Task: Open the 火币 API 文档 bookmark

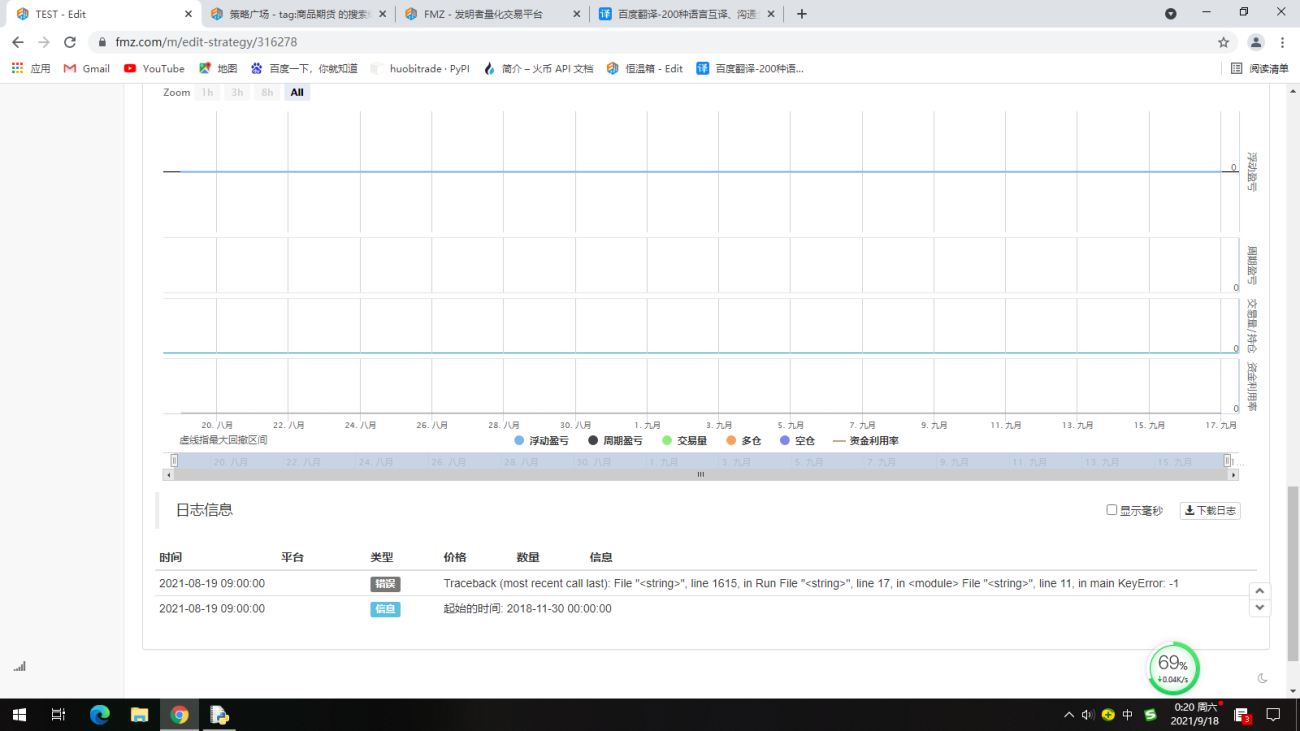Action: coord(538,68)
